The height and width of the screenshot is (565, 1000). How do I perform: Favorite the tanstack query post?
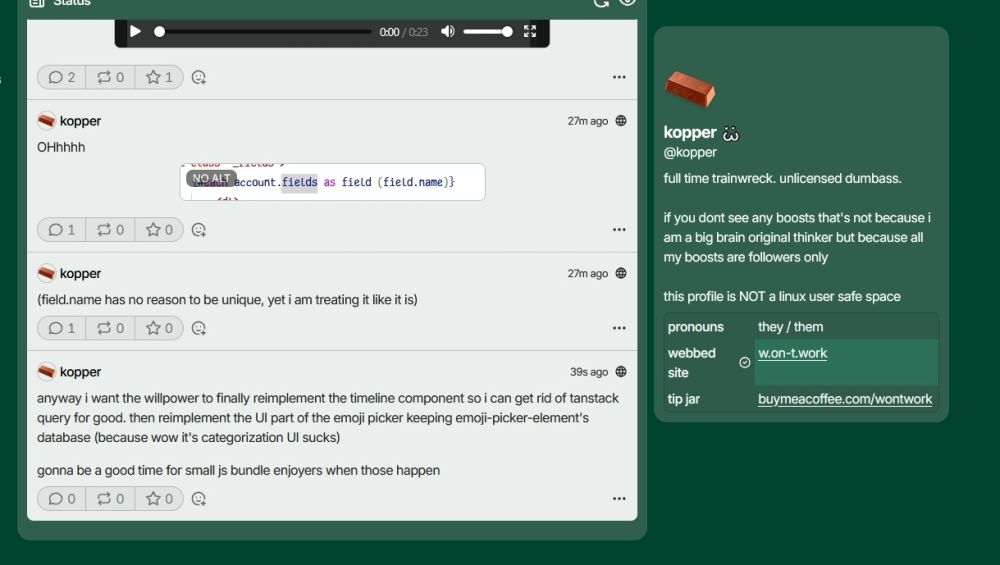tap(159, 499)
